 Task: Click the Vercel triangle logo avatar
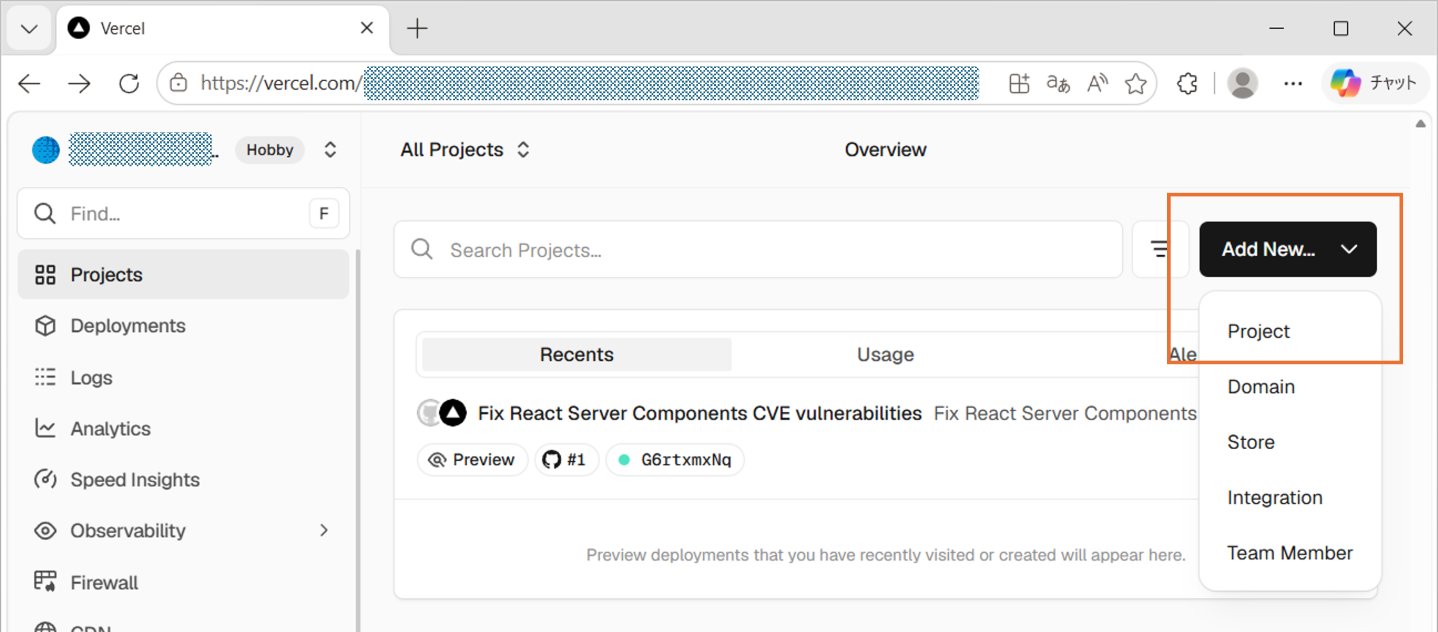tap(453, 413)
